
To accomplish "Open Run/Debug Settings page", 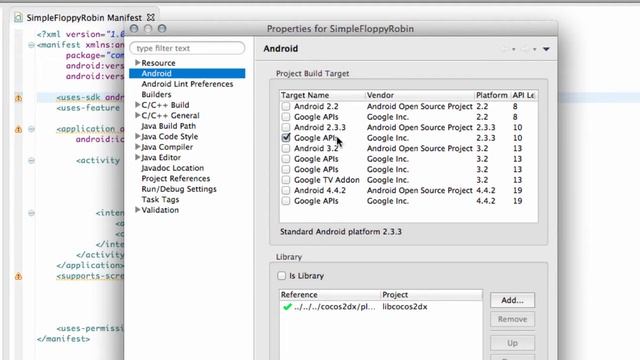I will pos(179,189).
